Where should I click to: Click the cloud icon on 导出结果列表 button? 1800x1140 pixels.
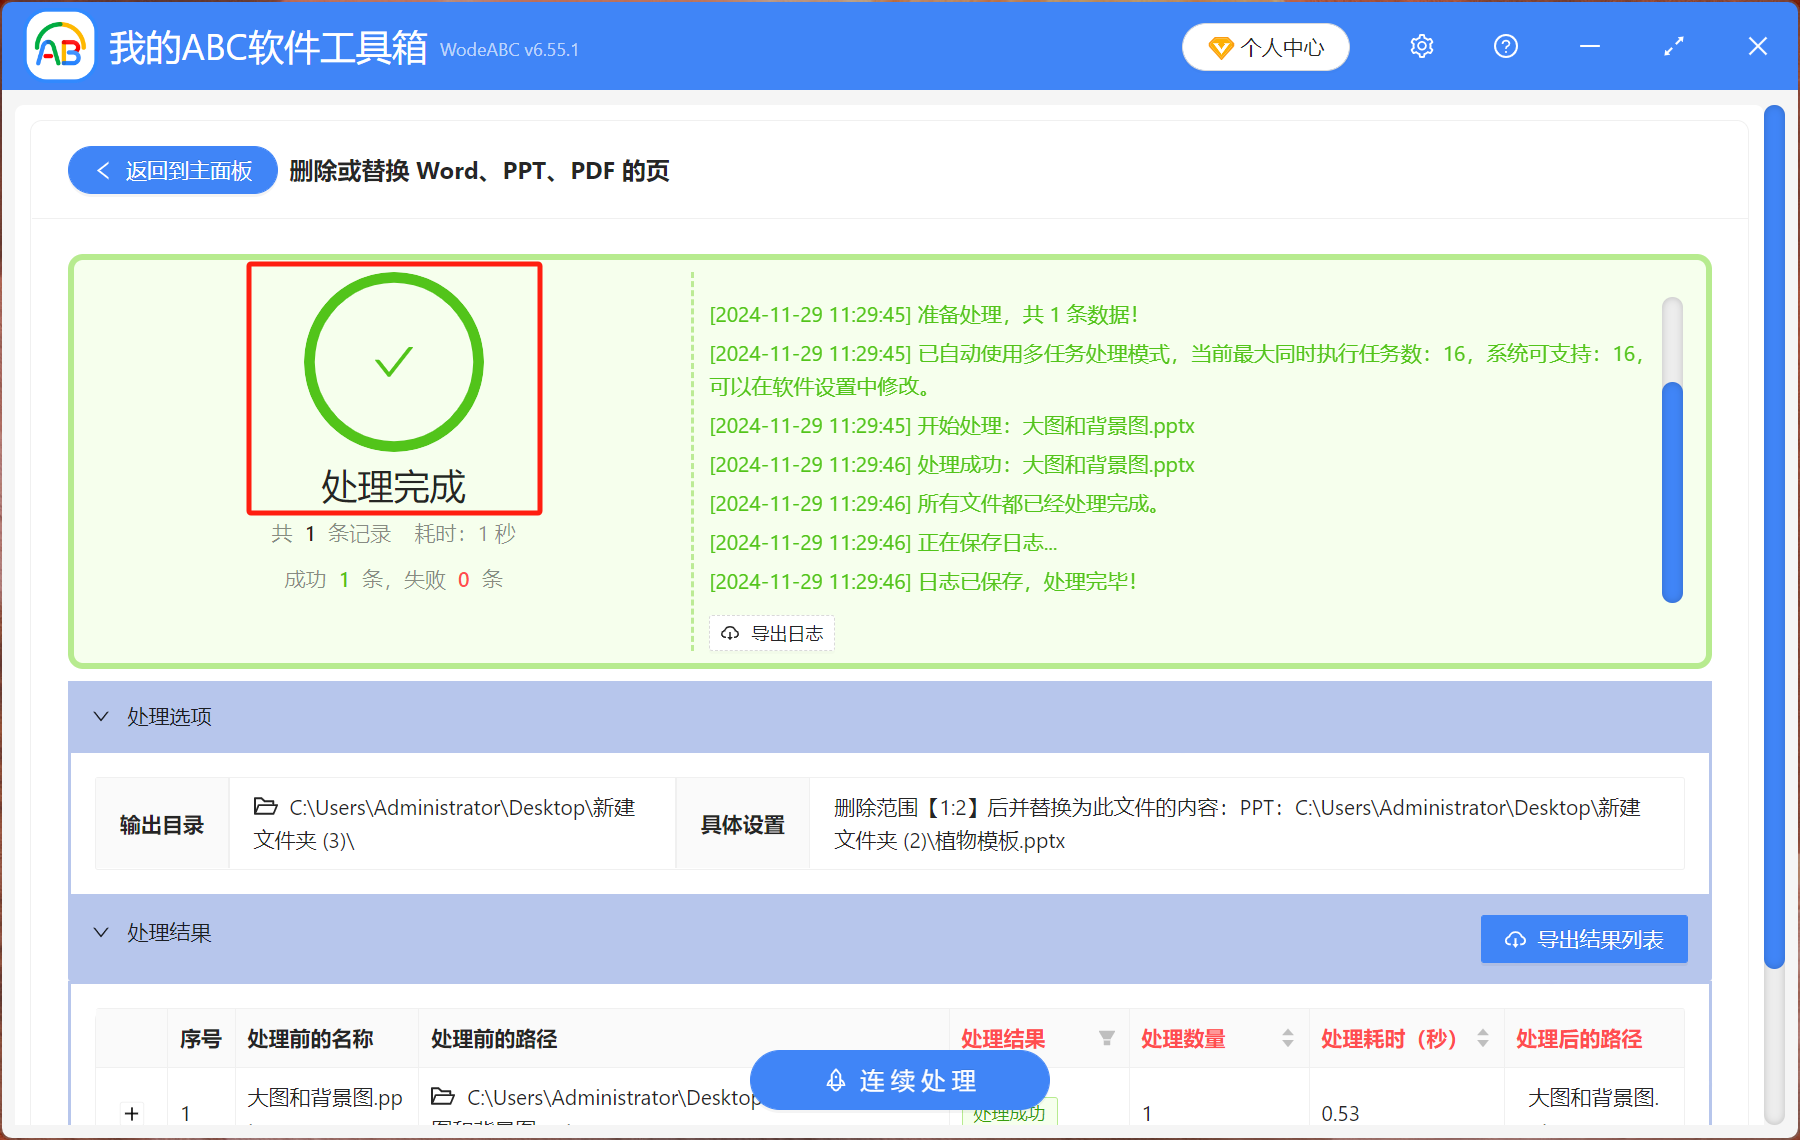(x=1512, y=939)
